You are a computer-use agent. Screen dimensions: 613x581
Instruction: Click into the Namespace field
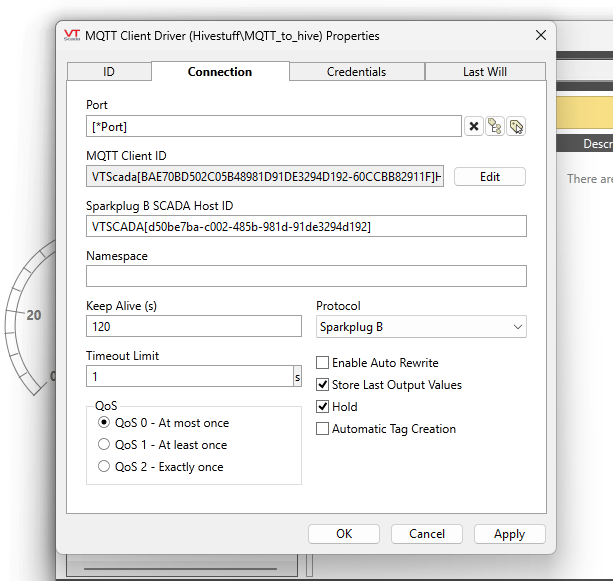[306, 277]
